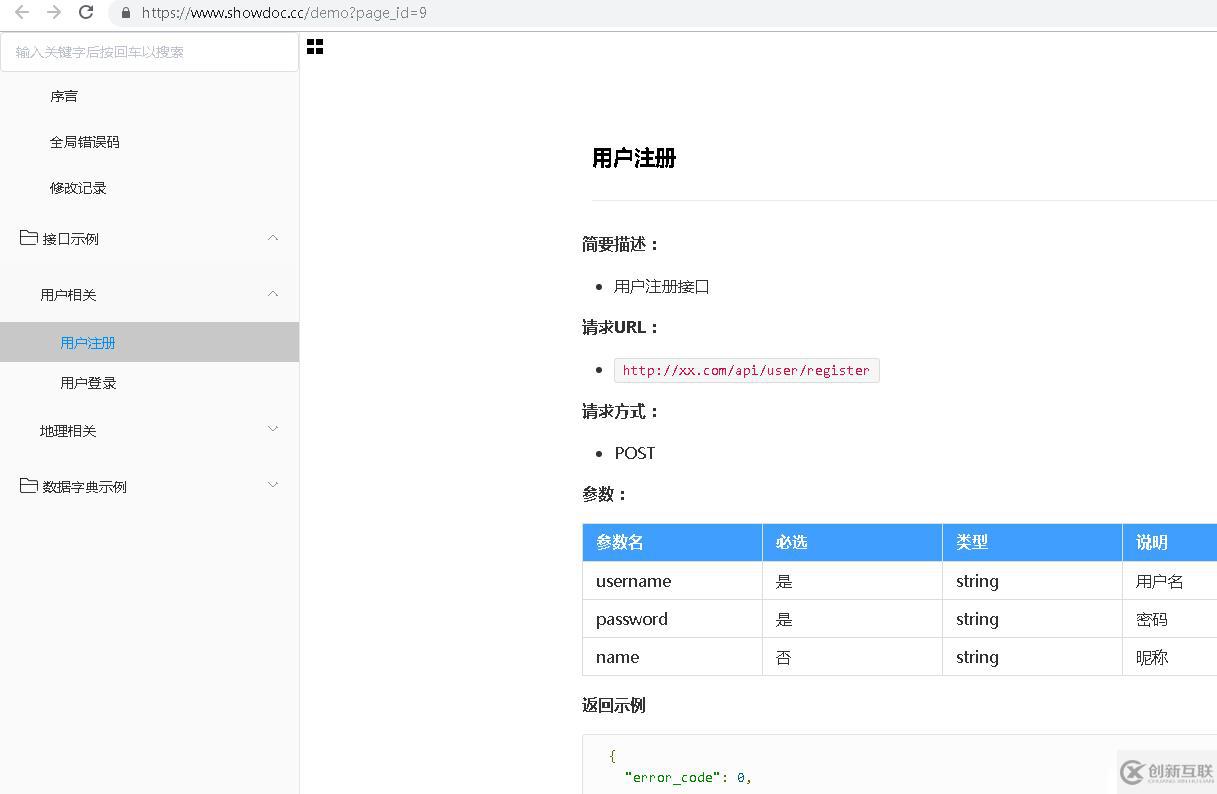
Task: Click the padlock site security icon
Action: click(125, 13)
